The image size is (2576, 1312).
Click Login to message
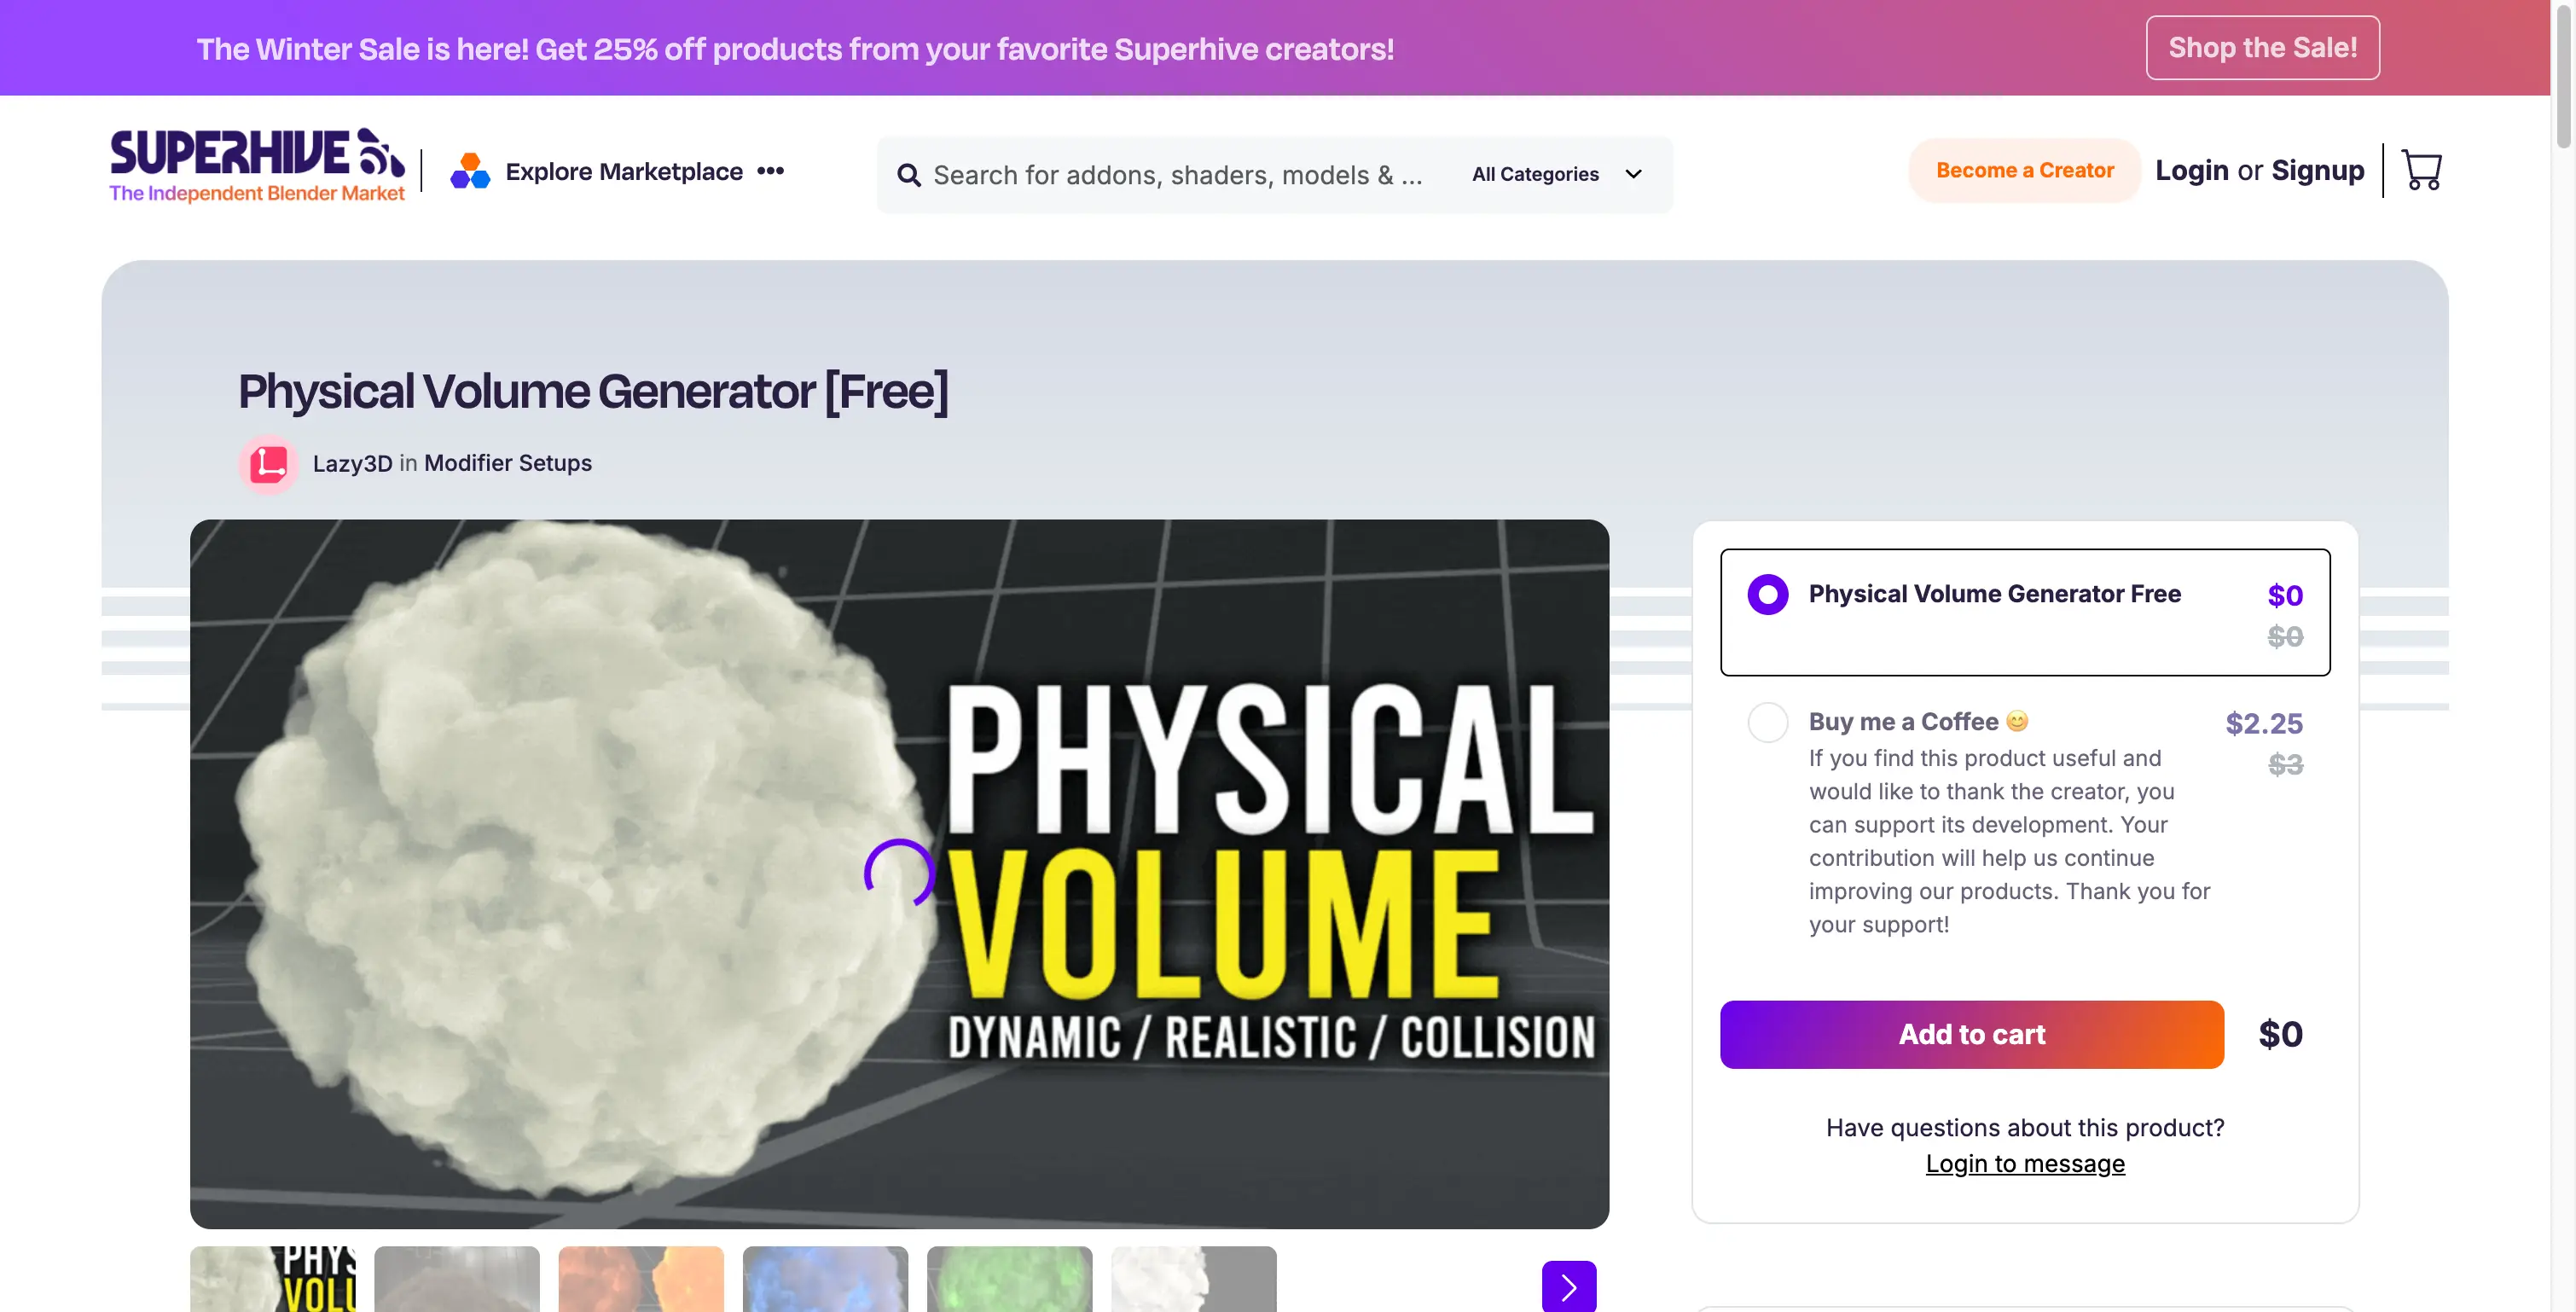tap(2025, 1163)
